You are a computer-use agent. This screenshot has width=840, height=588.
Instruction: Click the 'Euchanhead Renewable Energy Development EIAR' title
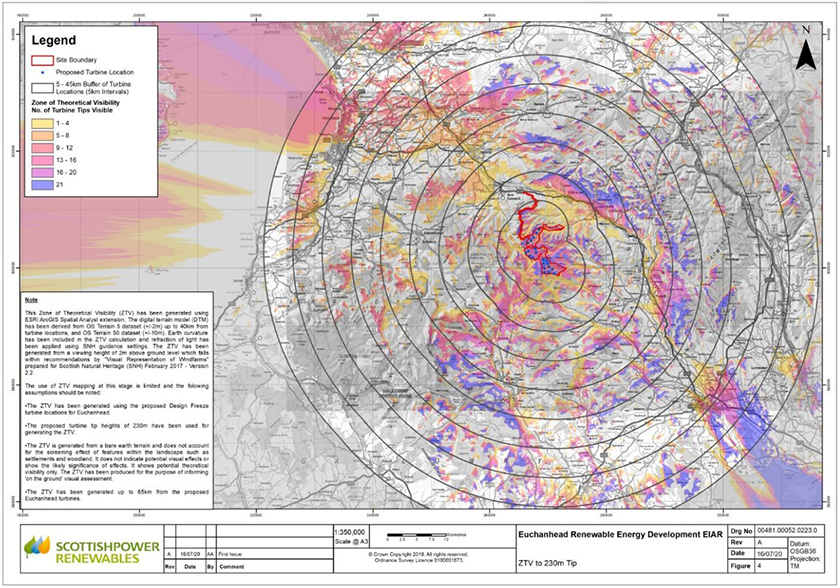pyautogui.click(x=620, y=534)
